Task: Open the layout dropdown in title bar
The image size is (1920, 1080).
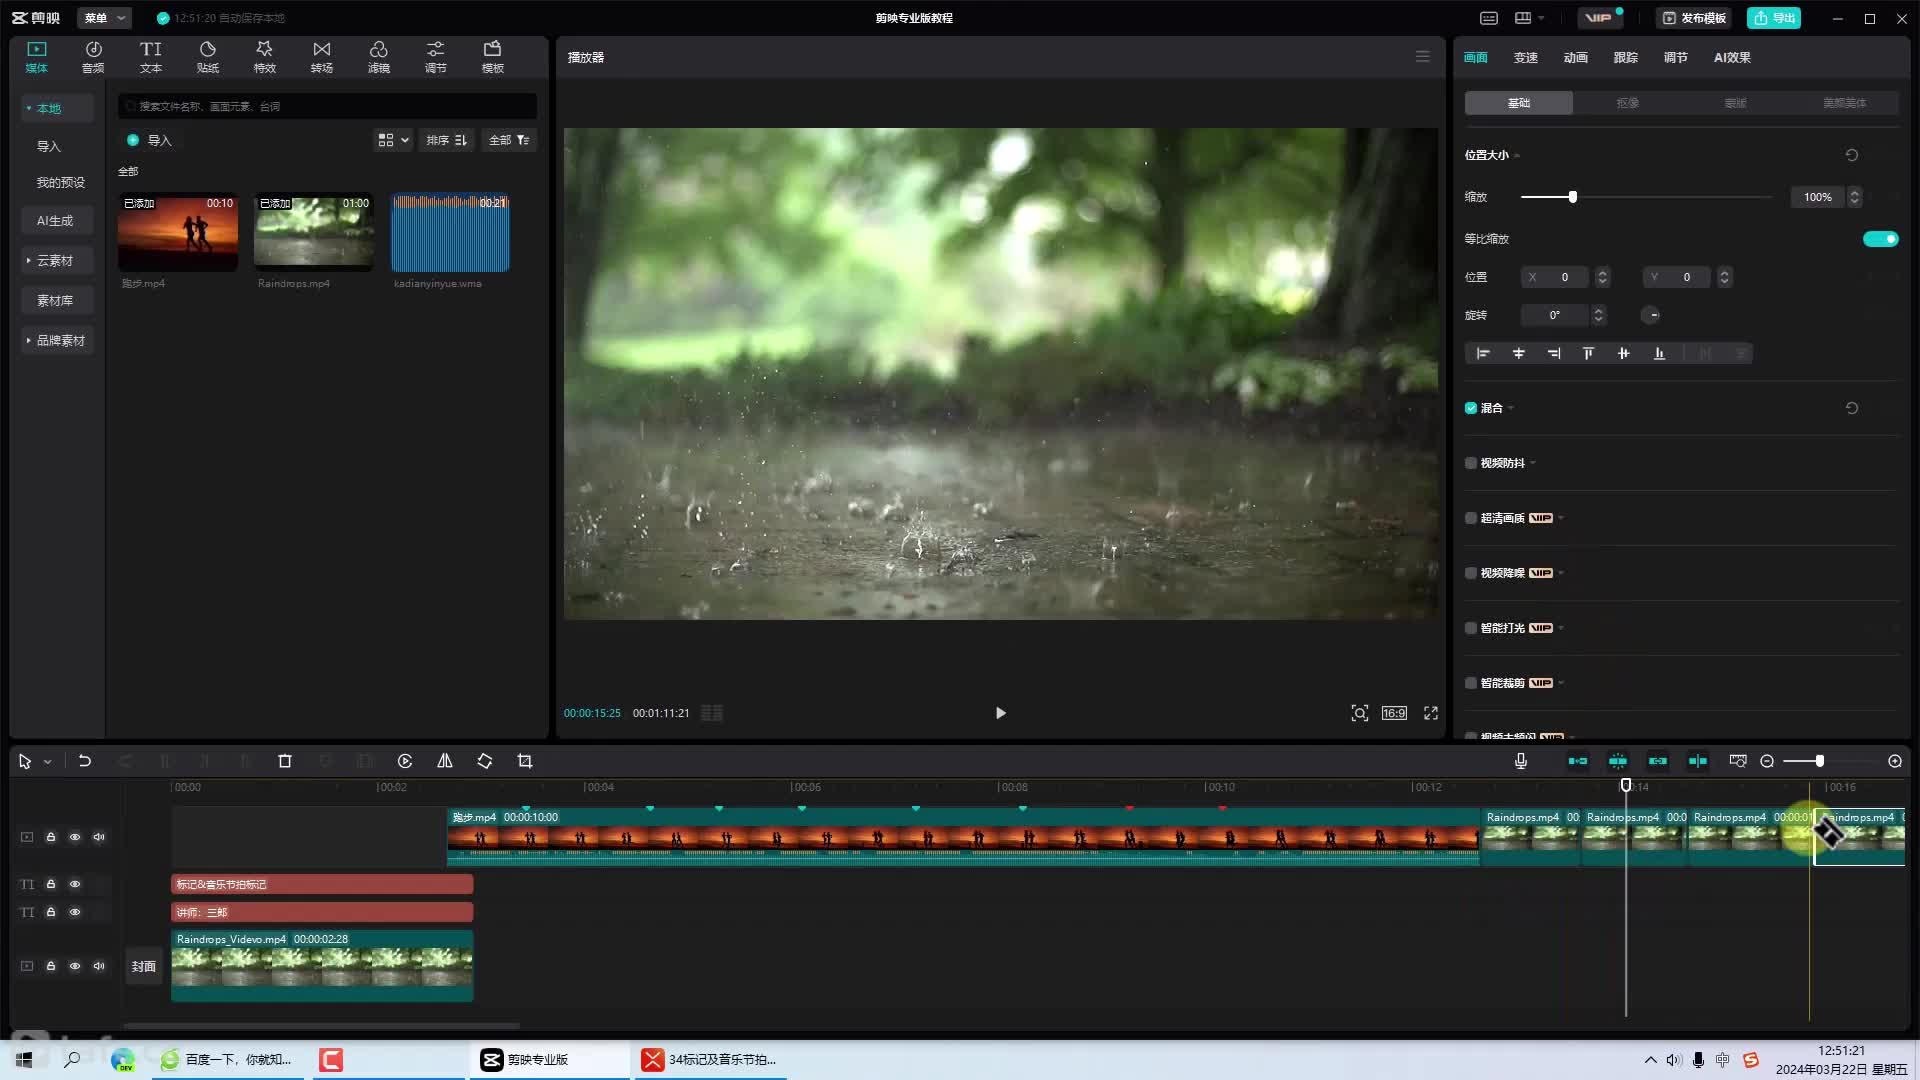Action: coord(1529,18)
